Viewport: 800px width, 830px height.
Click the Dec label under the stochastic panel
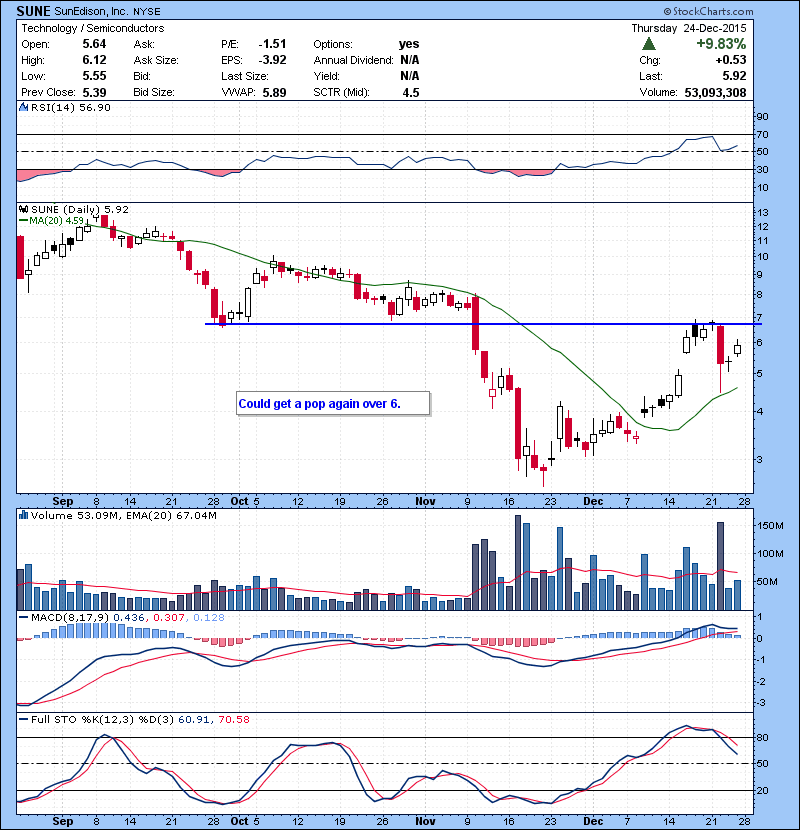click(x=593, y=821)
